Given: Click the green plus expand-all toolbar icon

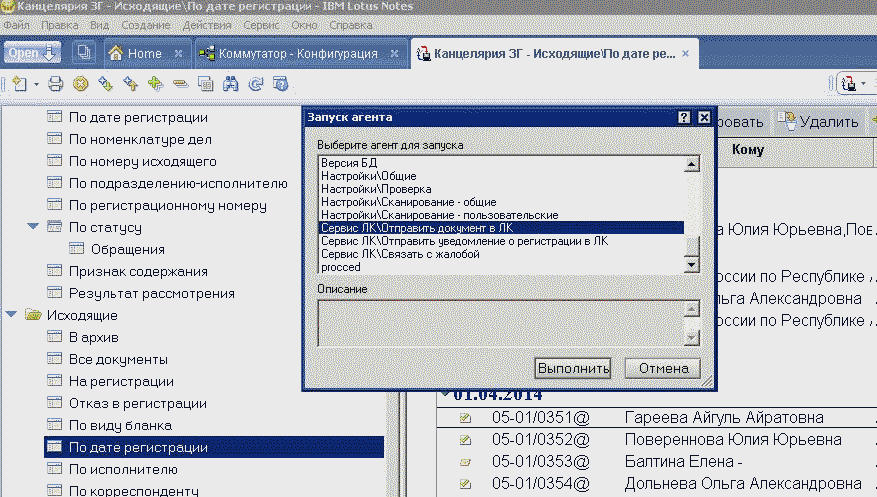Looking at the screenshot, I should [155, 84].
